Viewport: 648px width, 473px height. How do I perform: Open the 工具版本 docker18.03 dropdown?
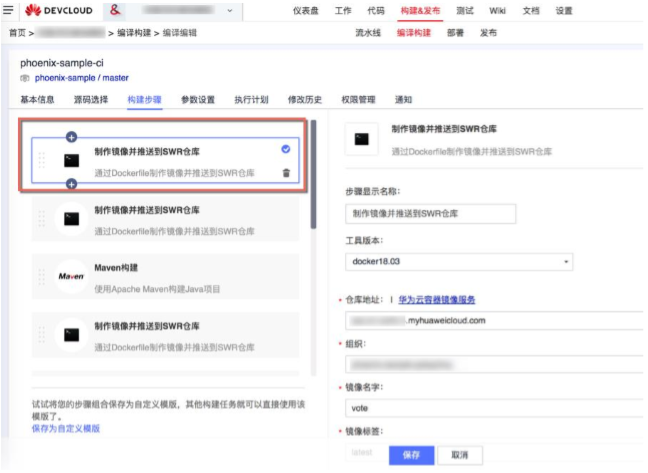pos(459,262)
